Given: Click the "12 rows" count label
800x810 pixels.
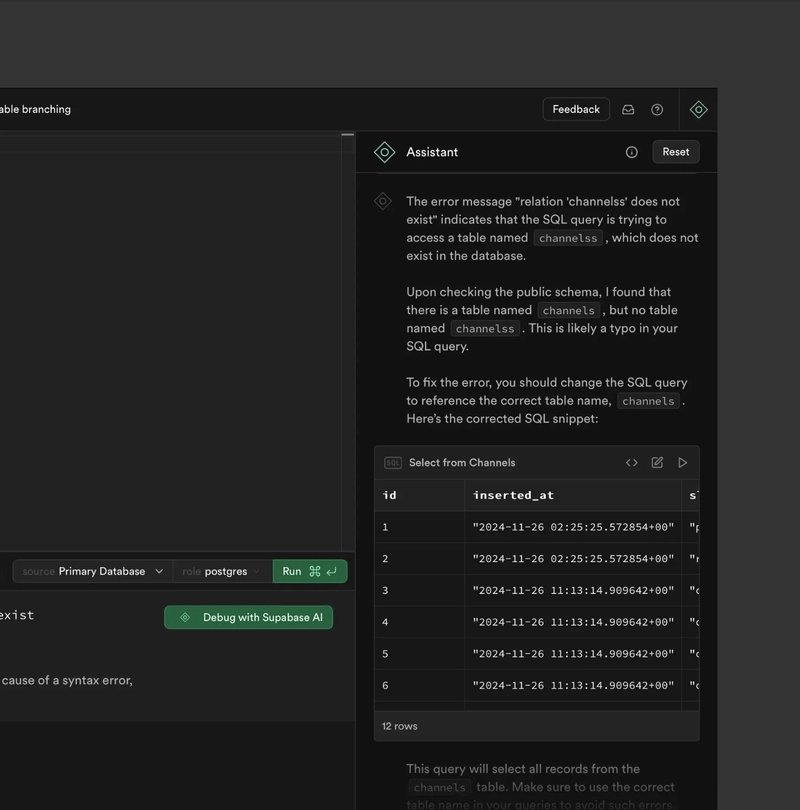Looking at the screenshot, I should (x=400, y=726).
